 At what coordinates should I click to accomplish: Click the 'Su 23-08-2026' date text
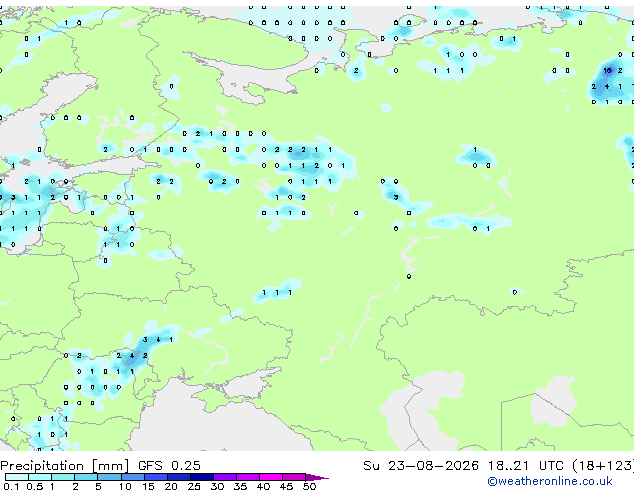tap(421, 466)
